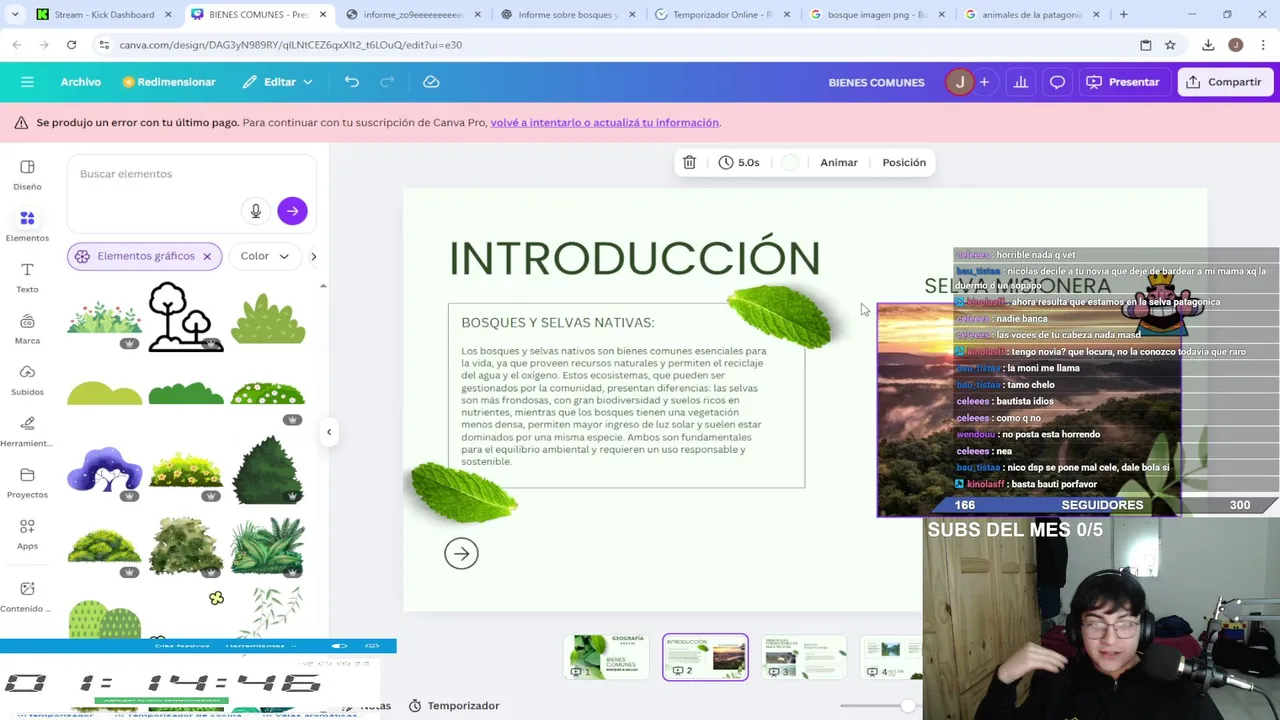Switch to the Informe sobre bosques tab
The height and width of the screenshot is (720, 1280).
pyautogui.click(x=568, y=15)
